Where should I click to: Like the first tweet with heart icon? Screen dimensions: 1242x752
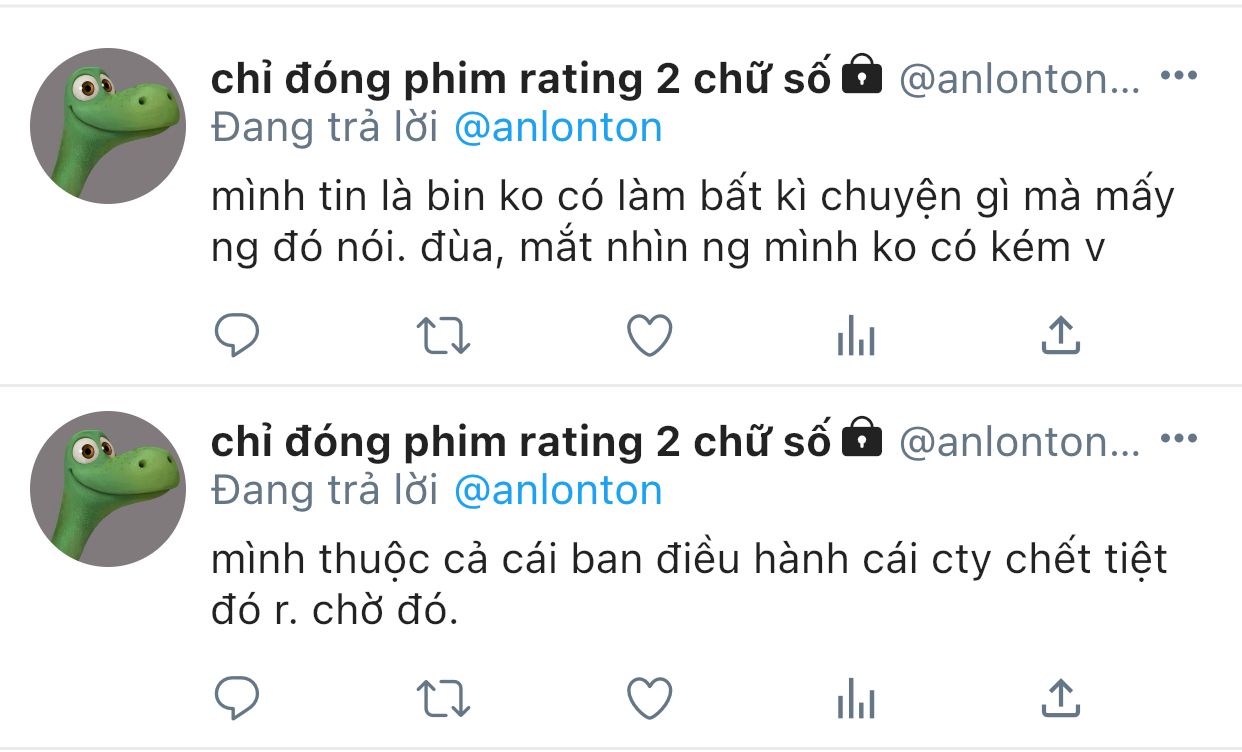[x=649, y=336]
